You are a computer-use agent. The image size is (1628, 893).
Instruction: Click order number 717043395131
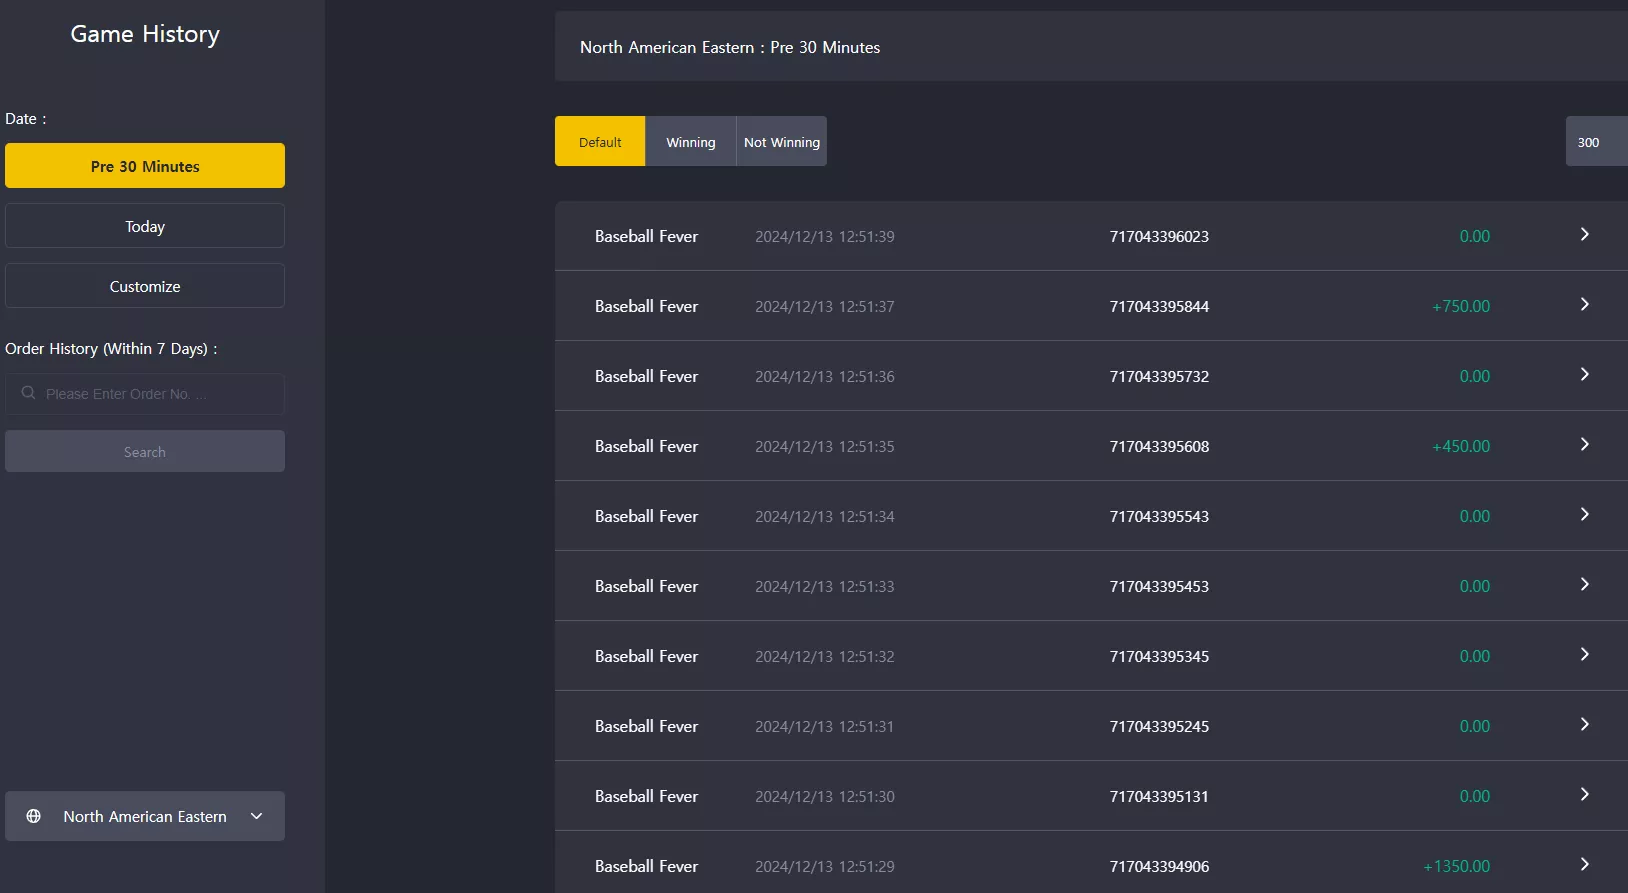click(1159, 796)
